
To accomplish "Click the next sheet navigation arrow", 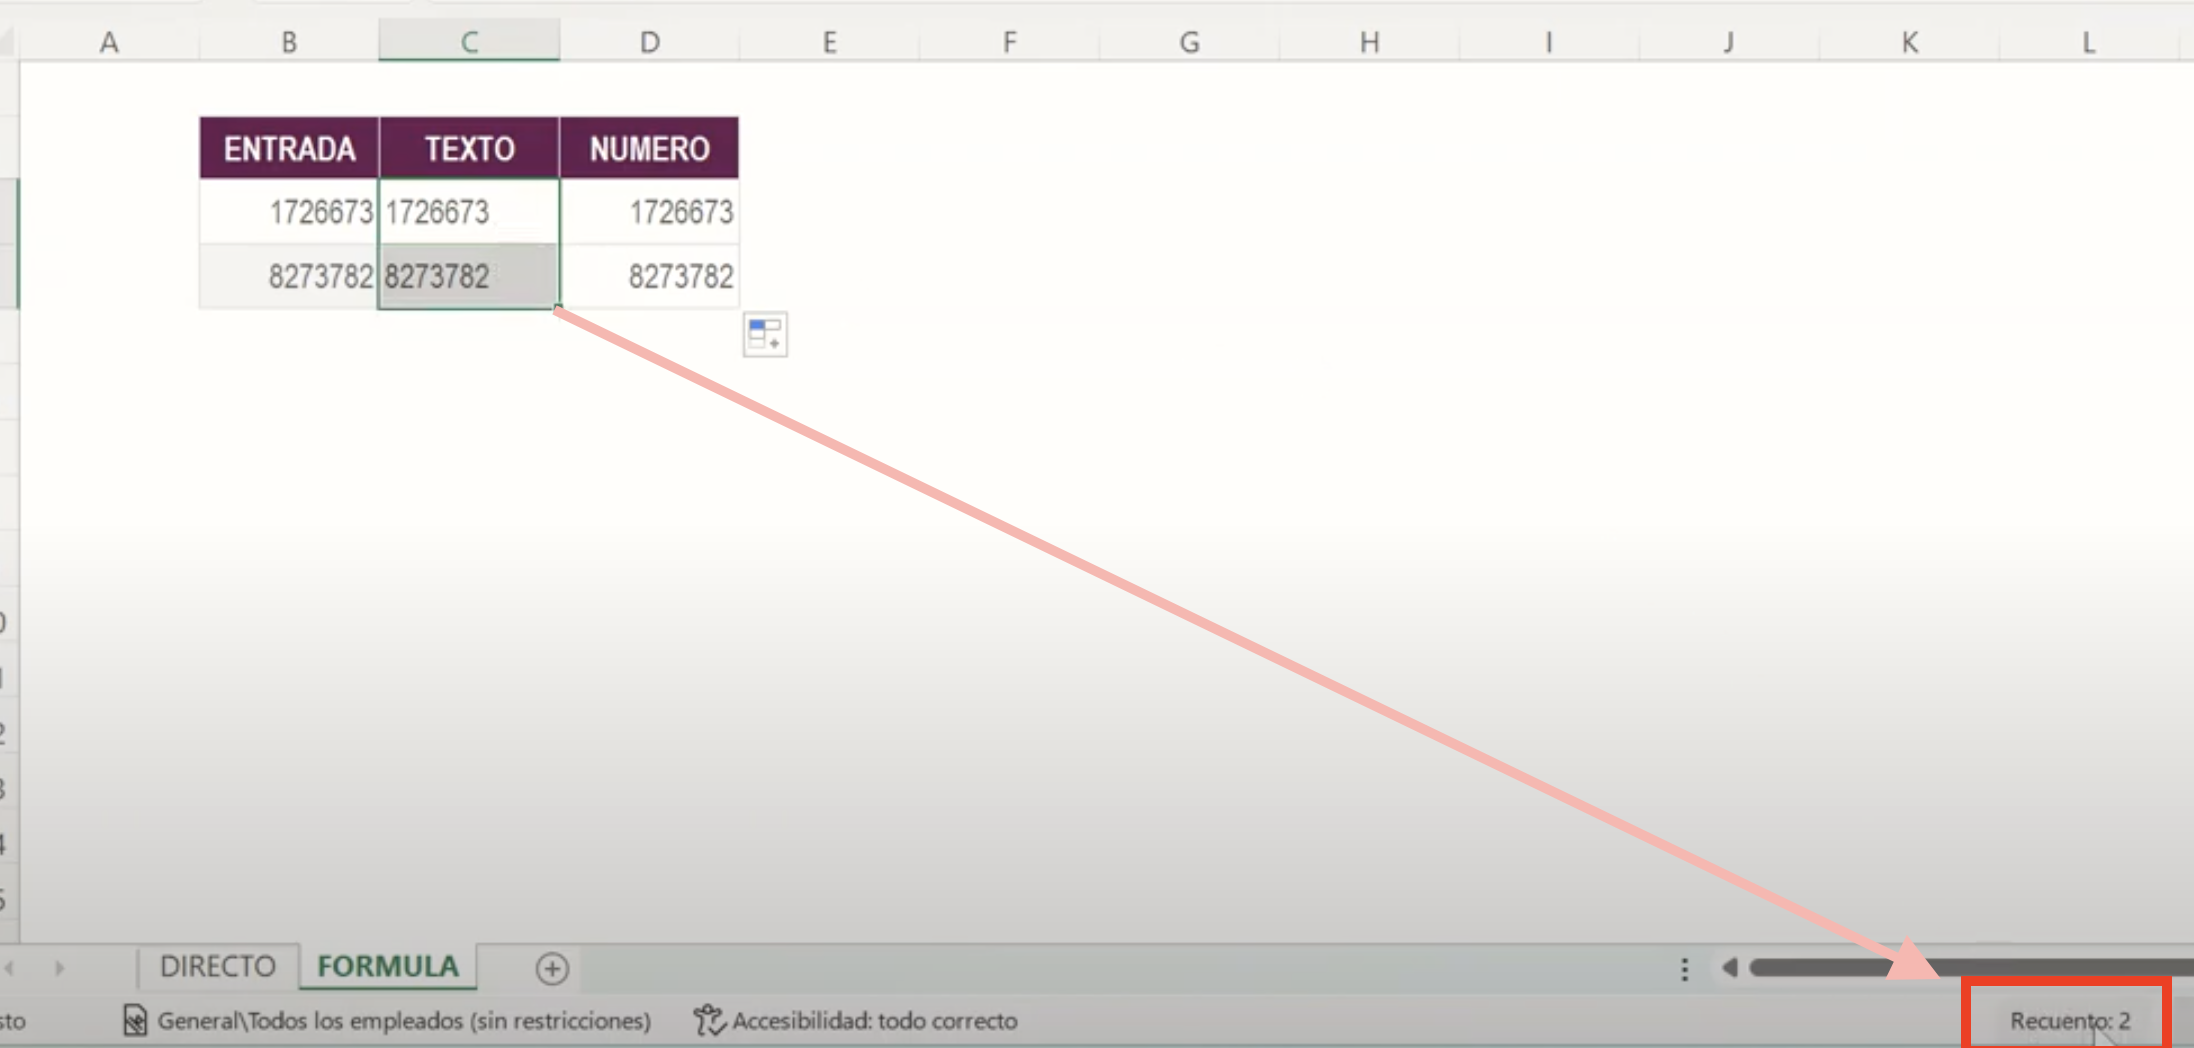I will point(60,967).
